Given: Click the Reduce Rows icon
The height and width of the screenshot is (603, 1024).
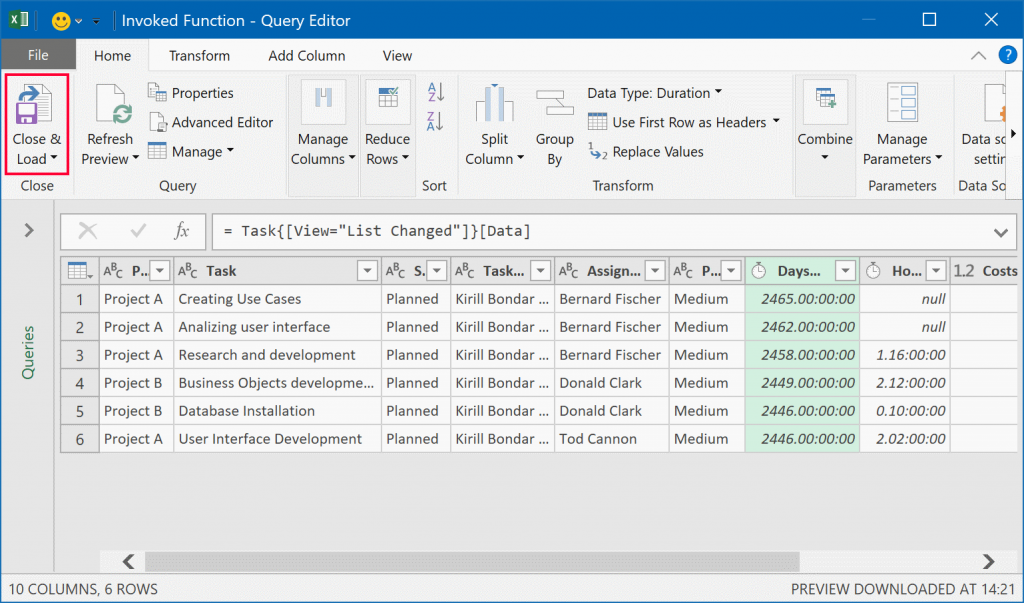Looking at the screenshot, I should pos(388,101).
